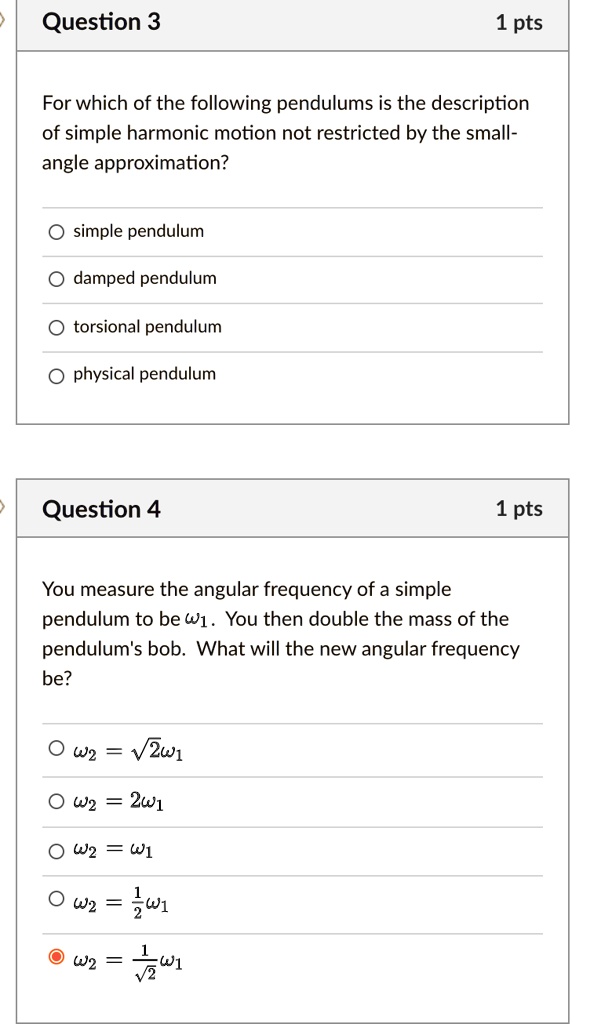Viewport: 601px width, 1024px height.
Task: Select the simple pendulum answer option
Action: tap(56, 230)
